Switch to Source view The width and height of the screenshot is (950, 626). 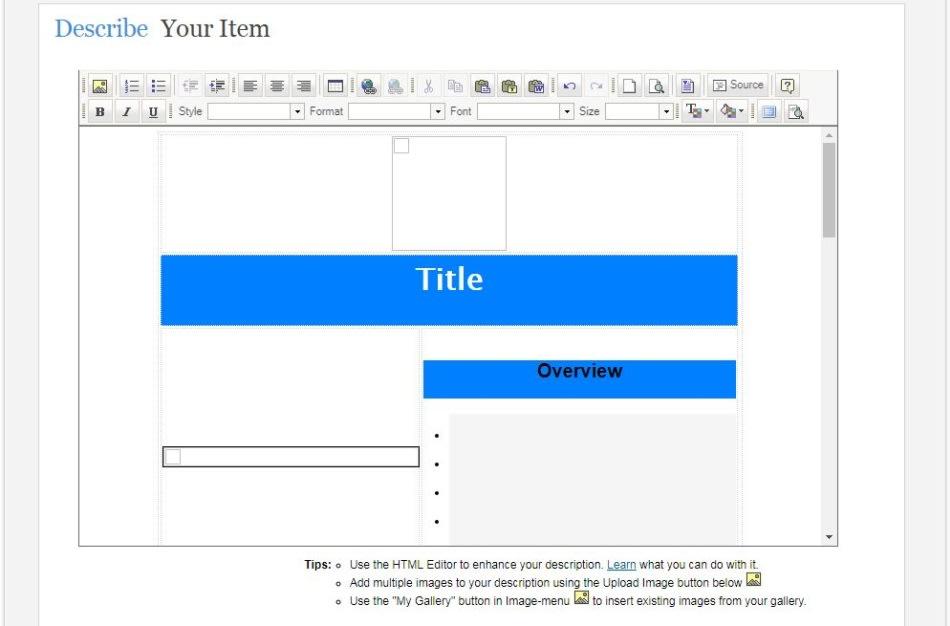[737, 85]
